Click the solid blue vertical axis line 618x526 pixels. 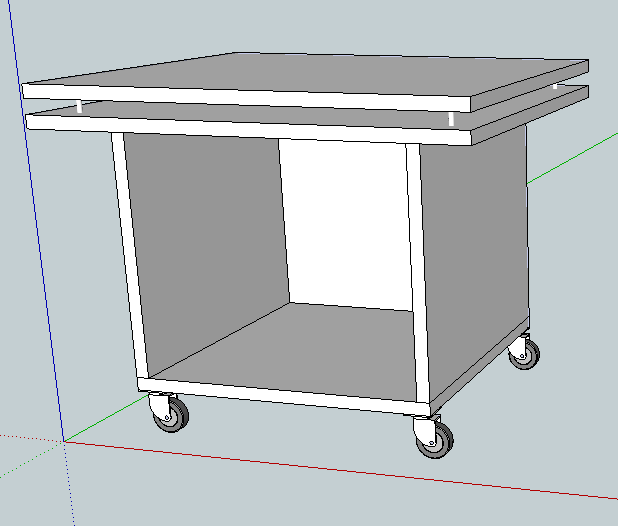pyautogui.click(x=35, y=221)
